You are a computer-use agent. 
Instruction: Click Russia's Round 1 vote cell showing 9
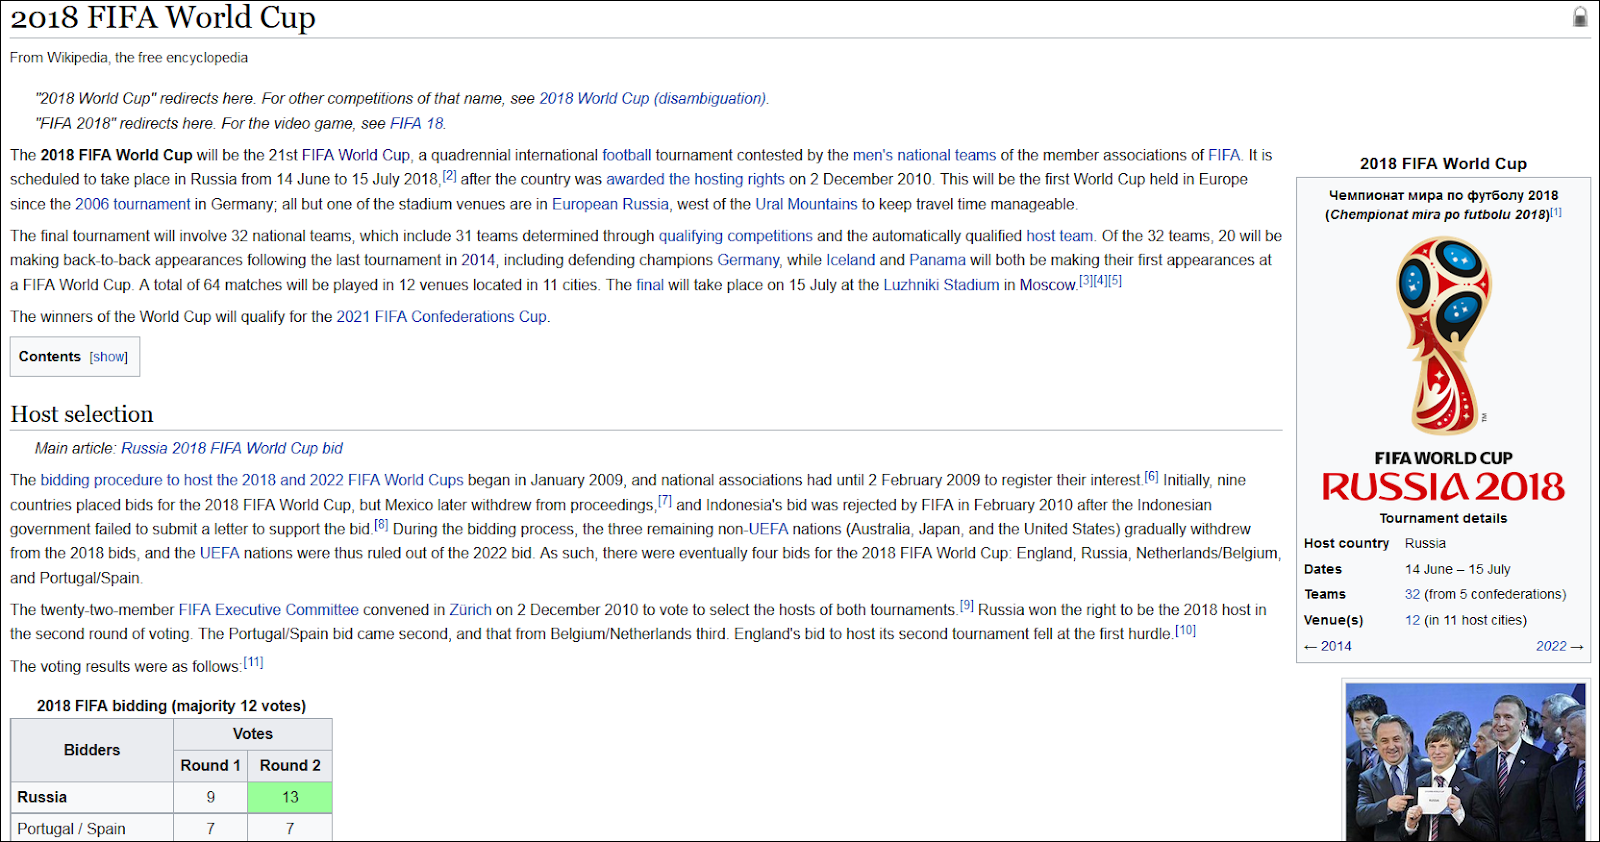[210, 797]
